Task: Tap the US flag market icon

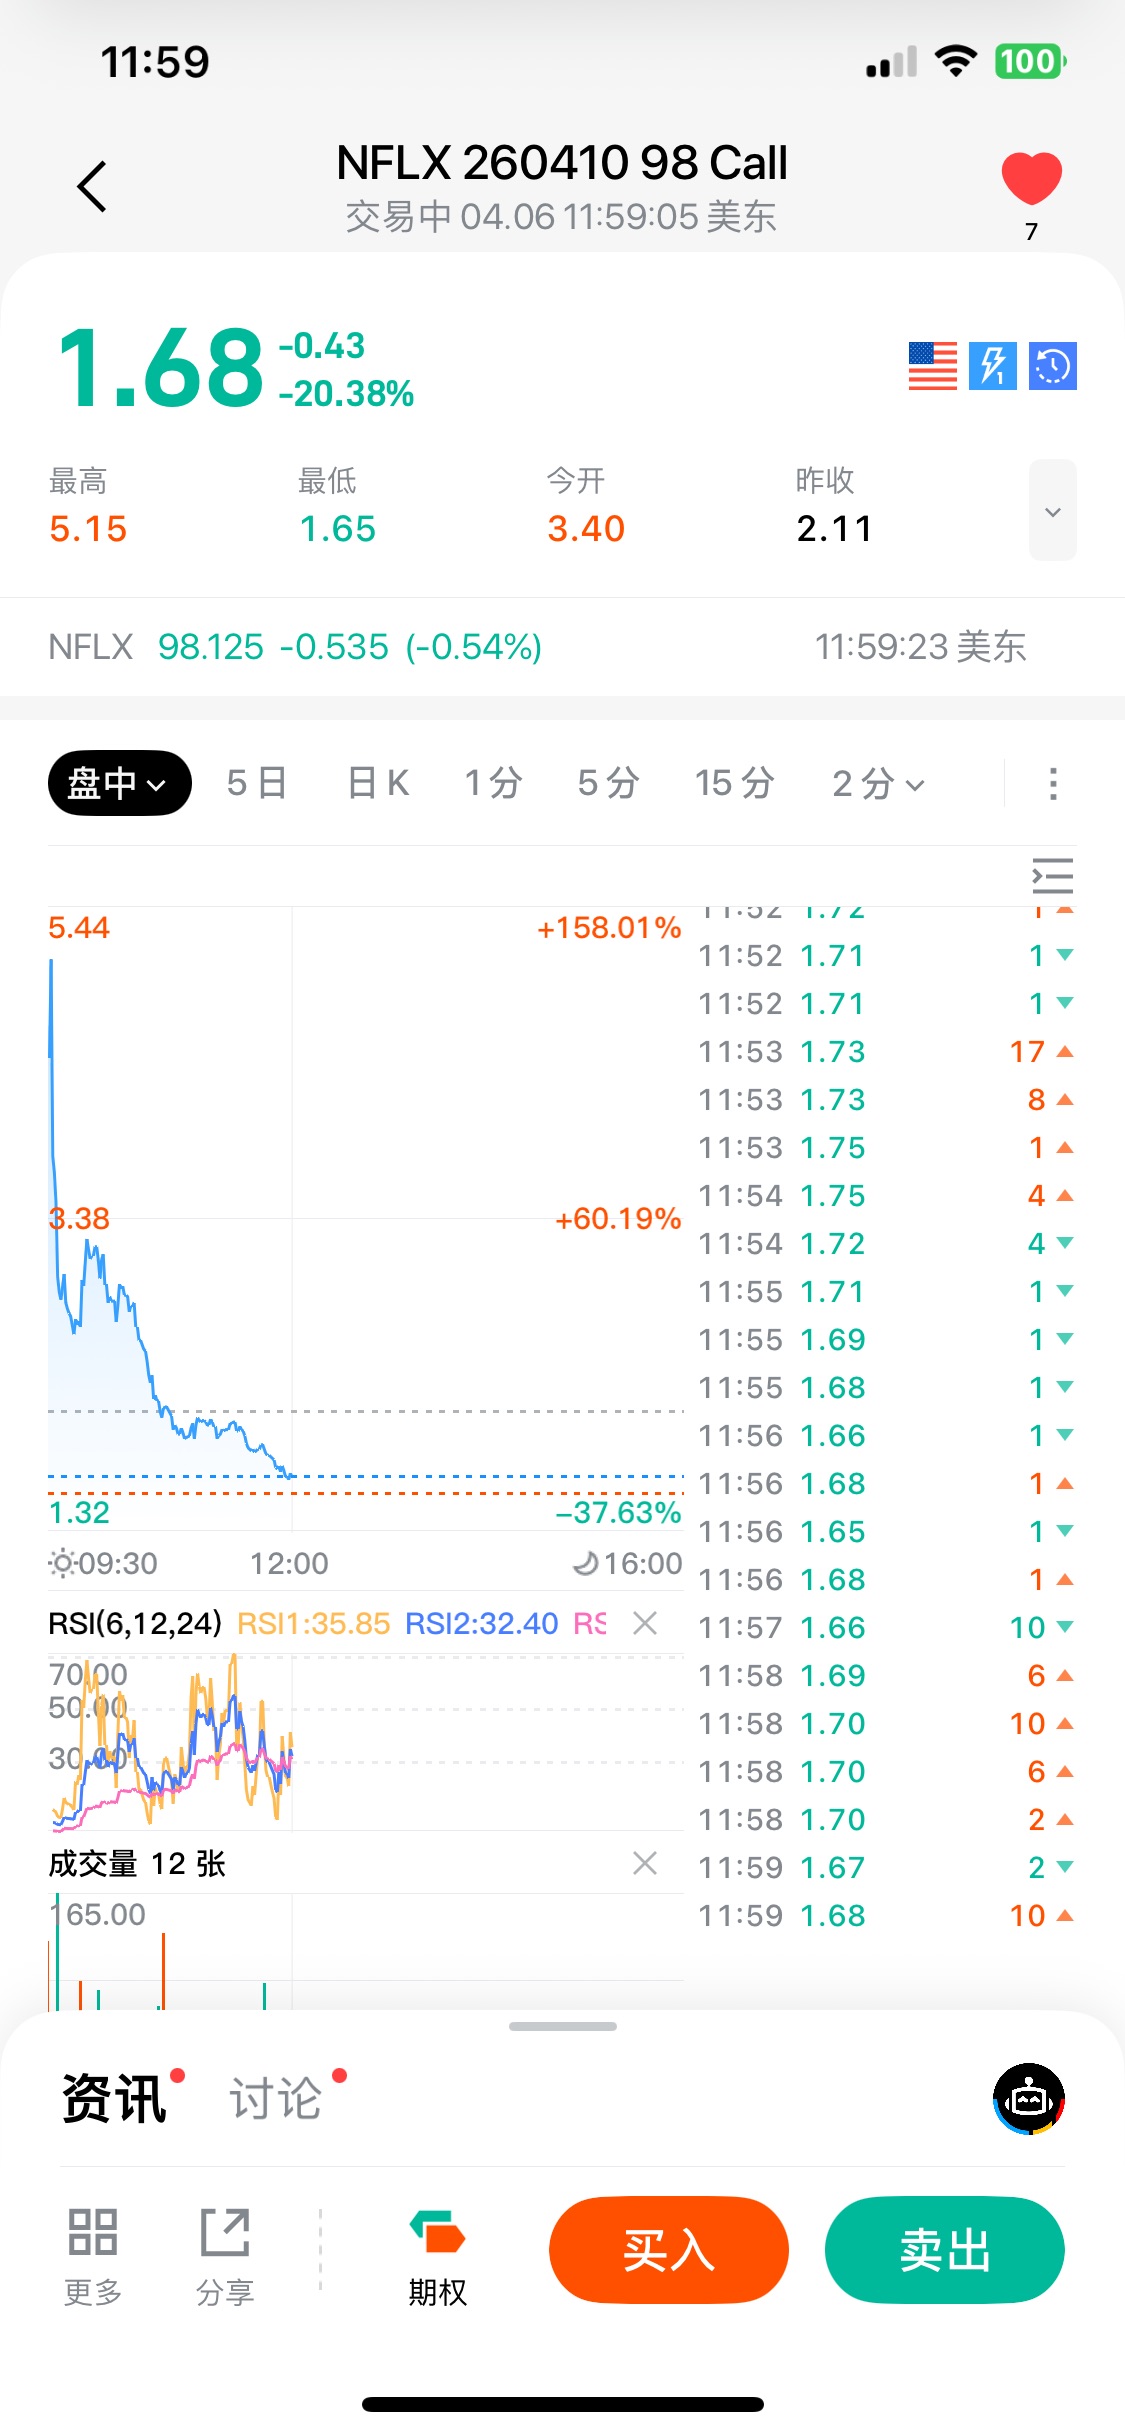Action: pyautogui.click(x=932, y=366)
